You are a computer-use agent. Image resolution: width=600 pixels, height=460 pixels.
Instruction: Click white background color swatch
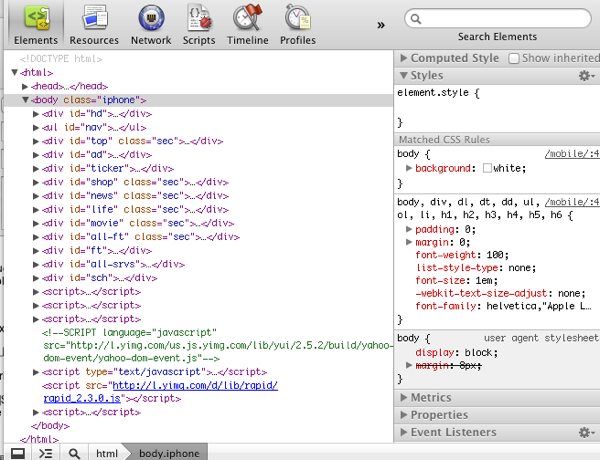487,168
